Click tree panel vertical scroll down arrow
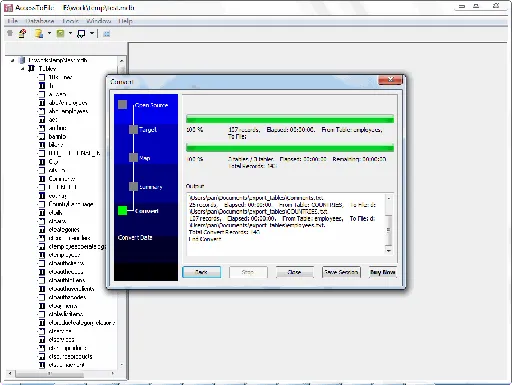 [122, 365]
